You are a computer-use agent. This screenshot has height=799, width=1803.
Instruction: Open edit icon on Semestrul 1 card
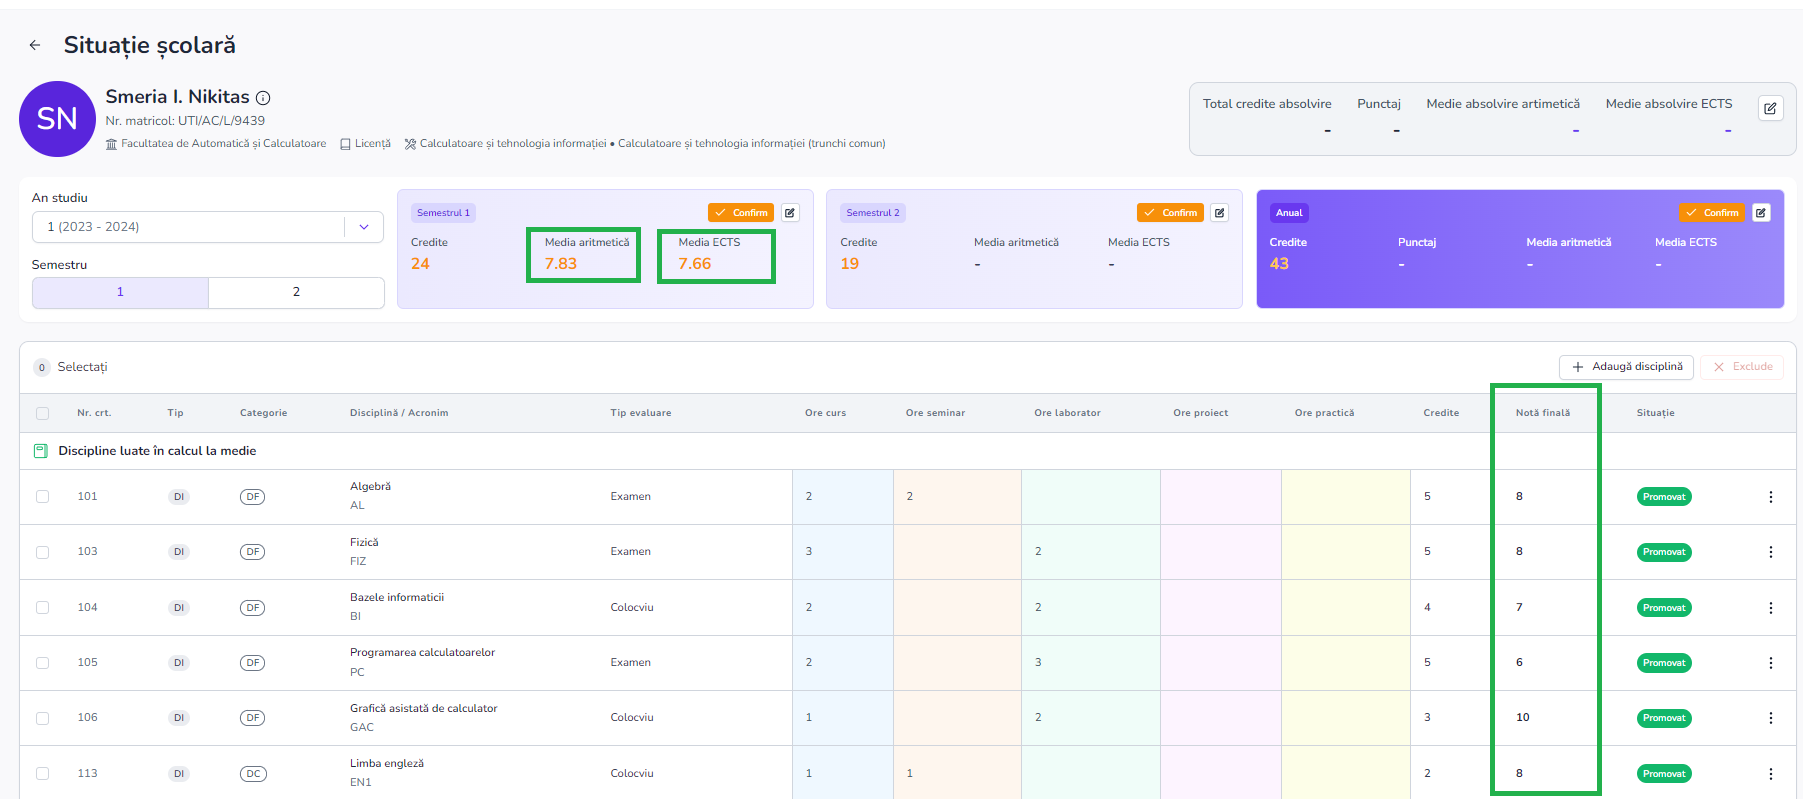click(790, 213)
